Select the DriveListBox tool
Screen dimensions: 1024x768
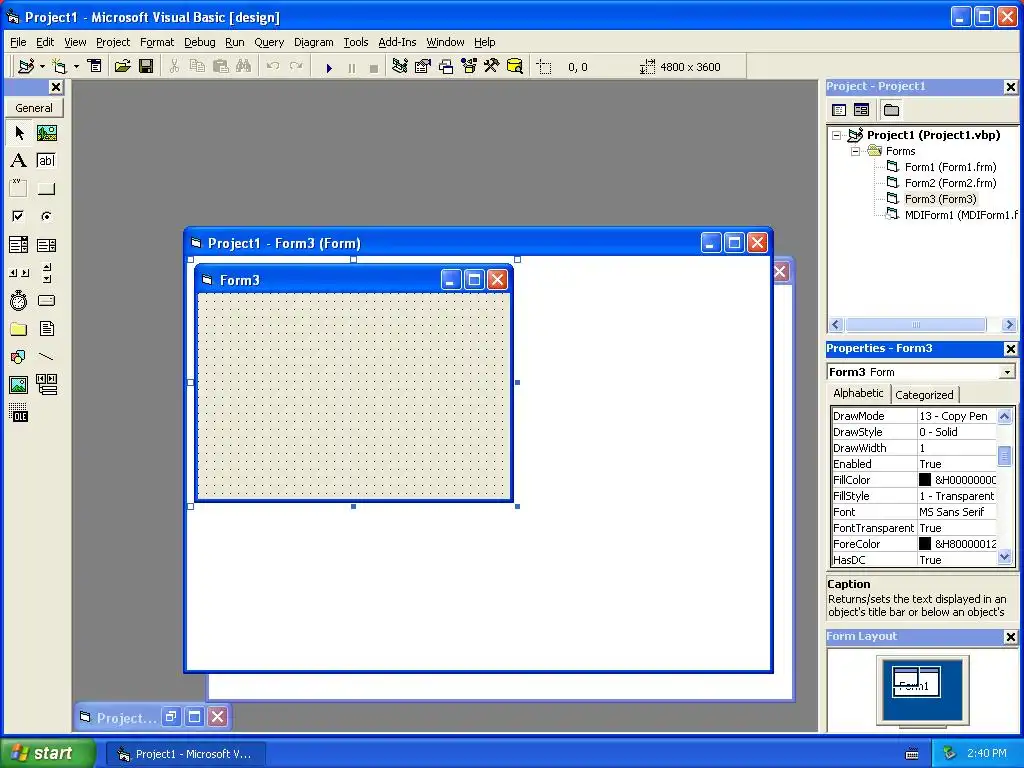(x=46, y=300)
